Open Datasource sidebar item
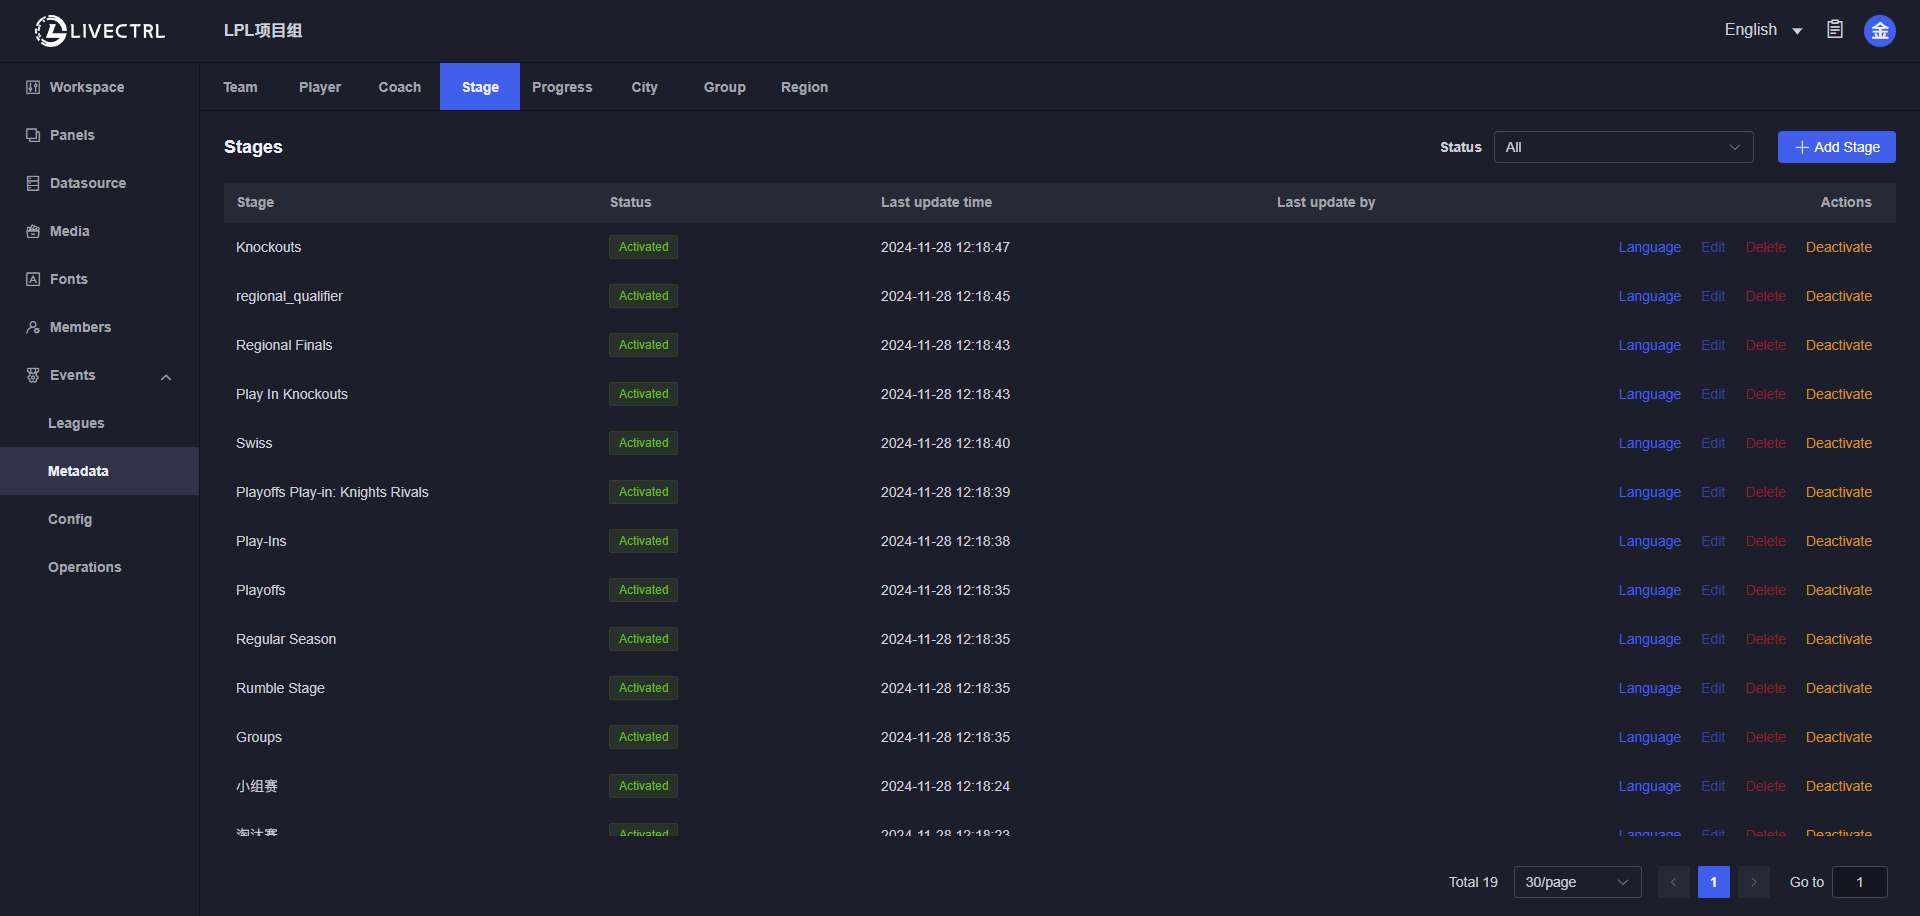This screenshot has width=1920, height=916. tap(88, 183)
